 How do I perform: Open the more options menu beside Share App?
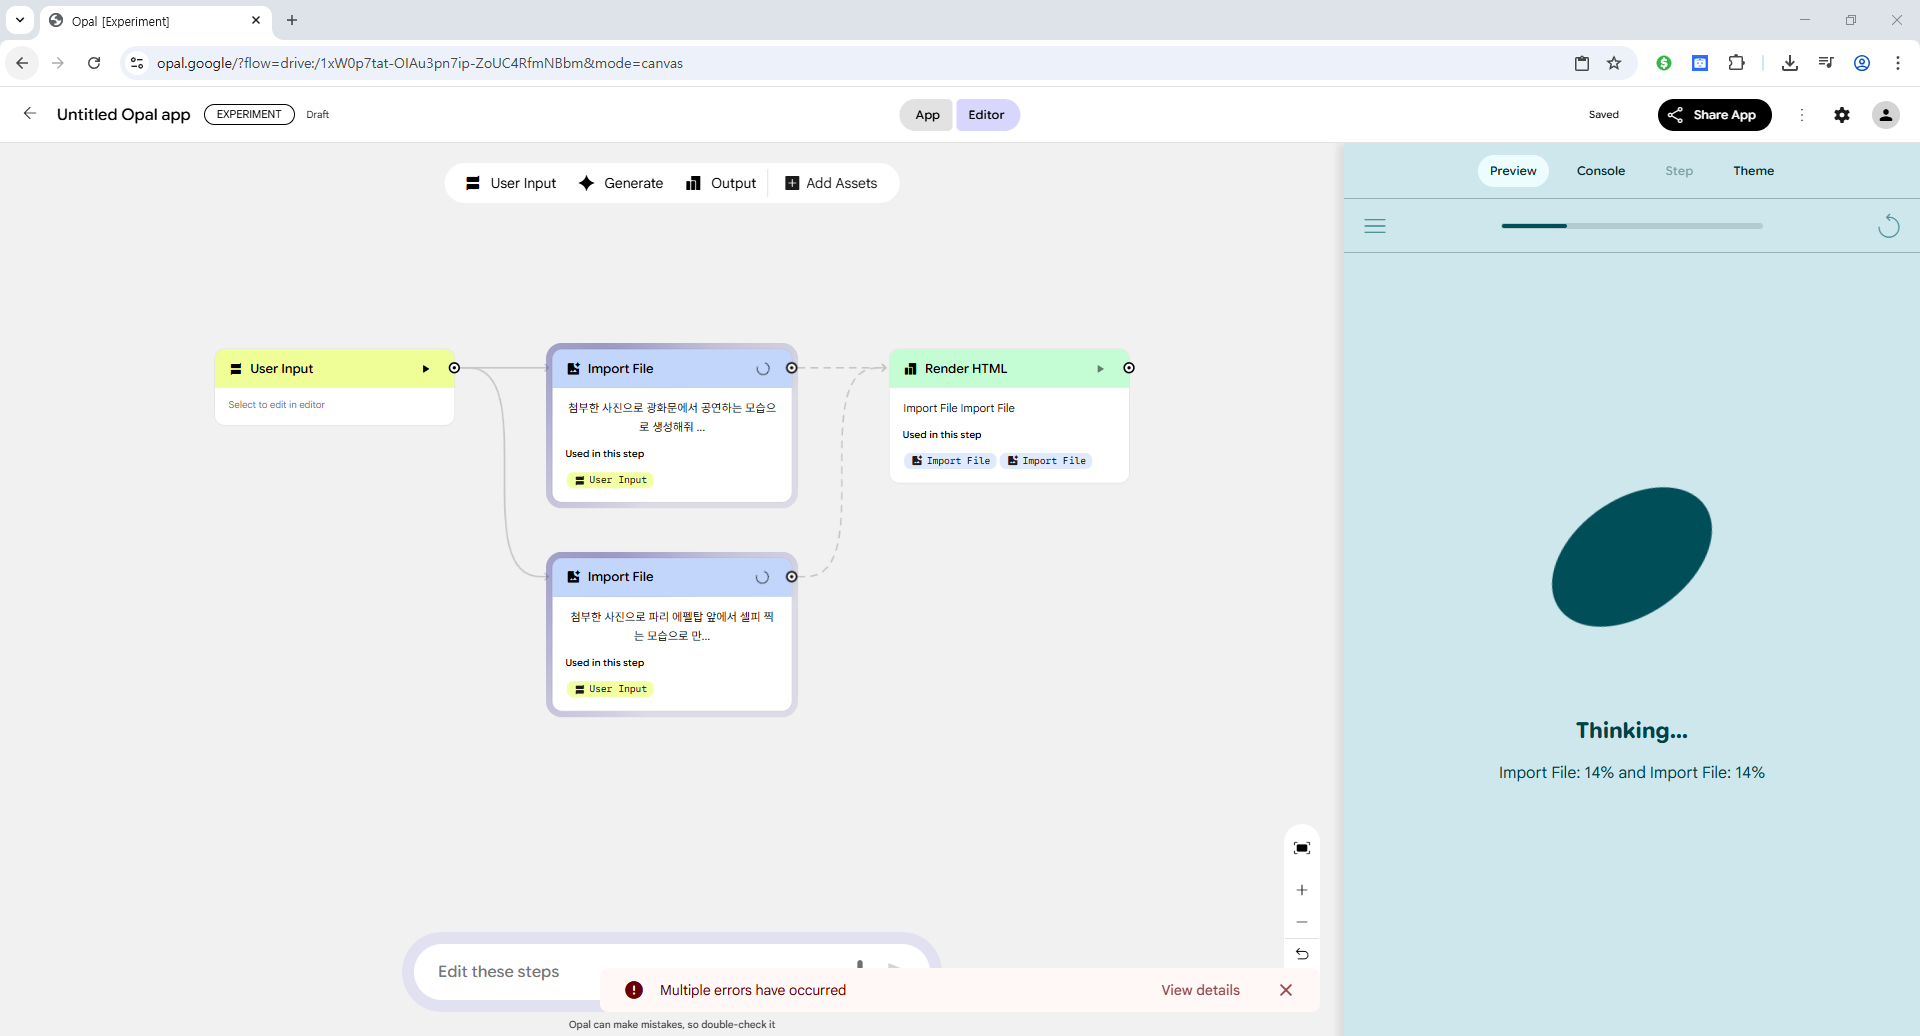tap(1802, 115)
